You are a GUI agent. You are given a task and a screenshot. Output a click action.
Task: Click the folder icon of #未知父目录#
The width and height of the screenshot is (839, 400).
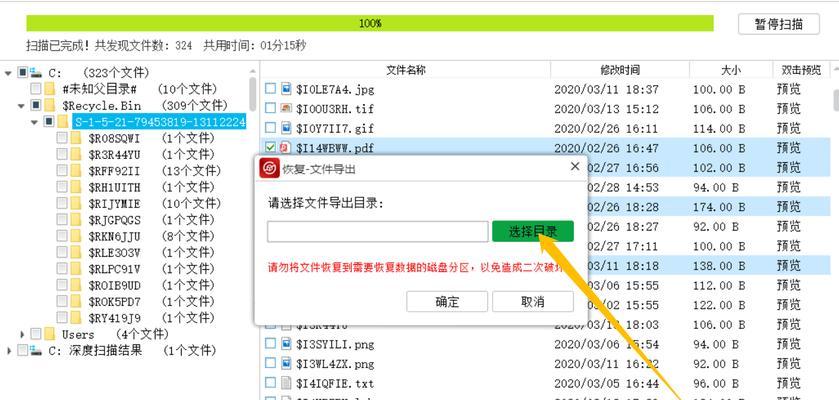[x=50, y=89]
